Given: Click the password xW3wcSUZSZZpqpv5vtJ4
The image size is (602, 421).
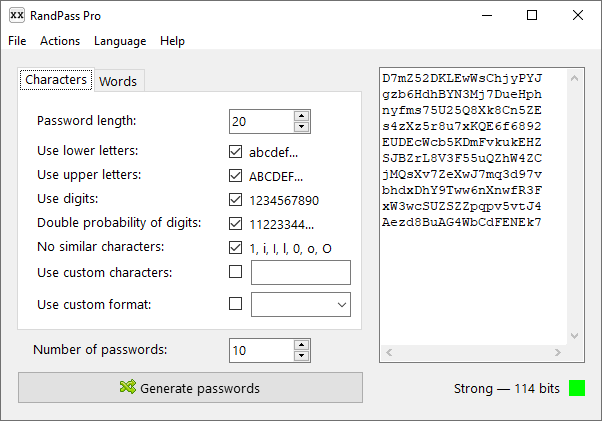Looking at the screenshot, I should click(x=462, y=206).
